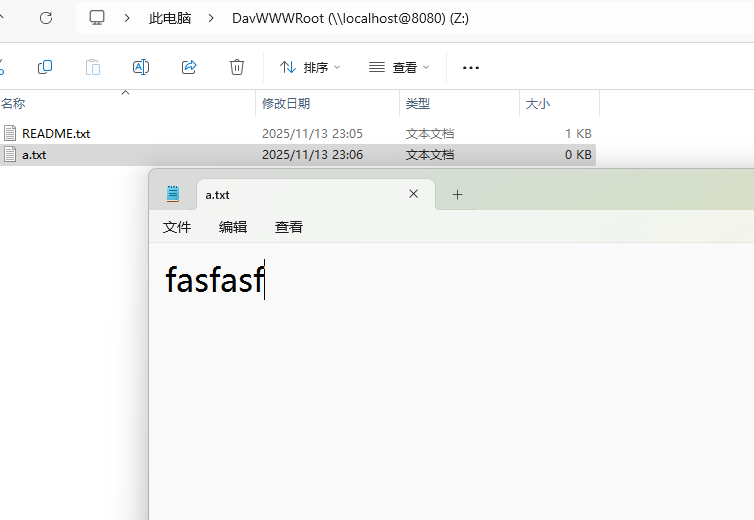Click 文本文档 type in a.txt row
754x520 pixels.
click(x=429, y=155)
